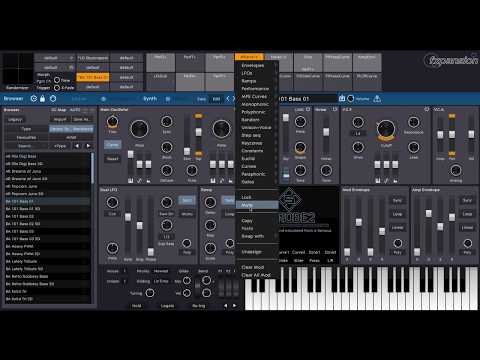Click the Randomizer button
This screenshot has width=480, height=360.
coord(17,88)
